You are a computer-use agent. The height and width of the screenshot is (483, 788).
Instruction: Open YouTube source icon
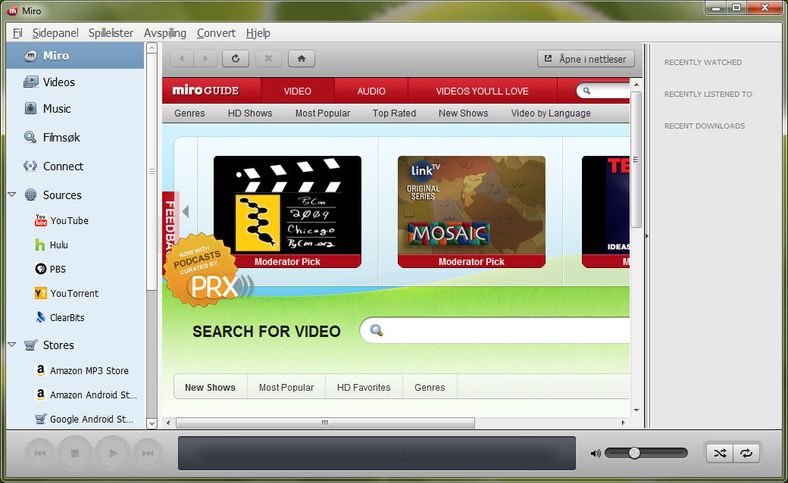tap(41, 220)
